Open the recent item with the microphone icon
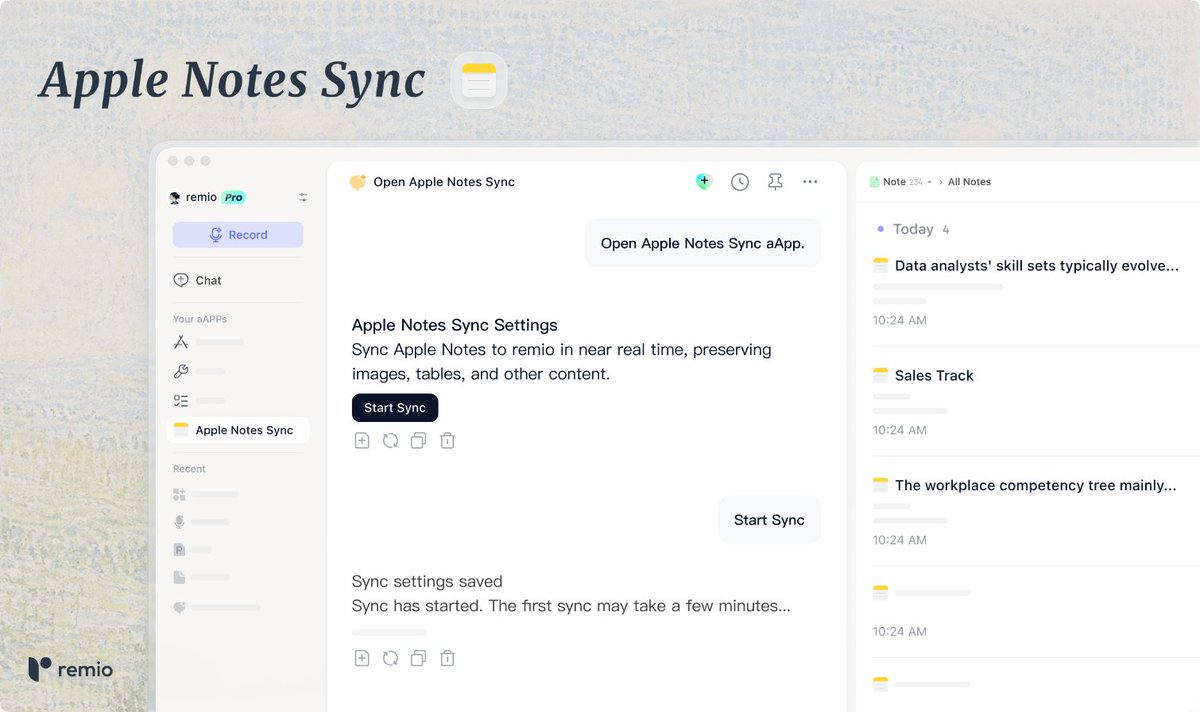Image resolution: width=1200 pixels, height=712 pixels. point(180,522)
